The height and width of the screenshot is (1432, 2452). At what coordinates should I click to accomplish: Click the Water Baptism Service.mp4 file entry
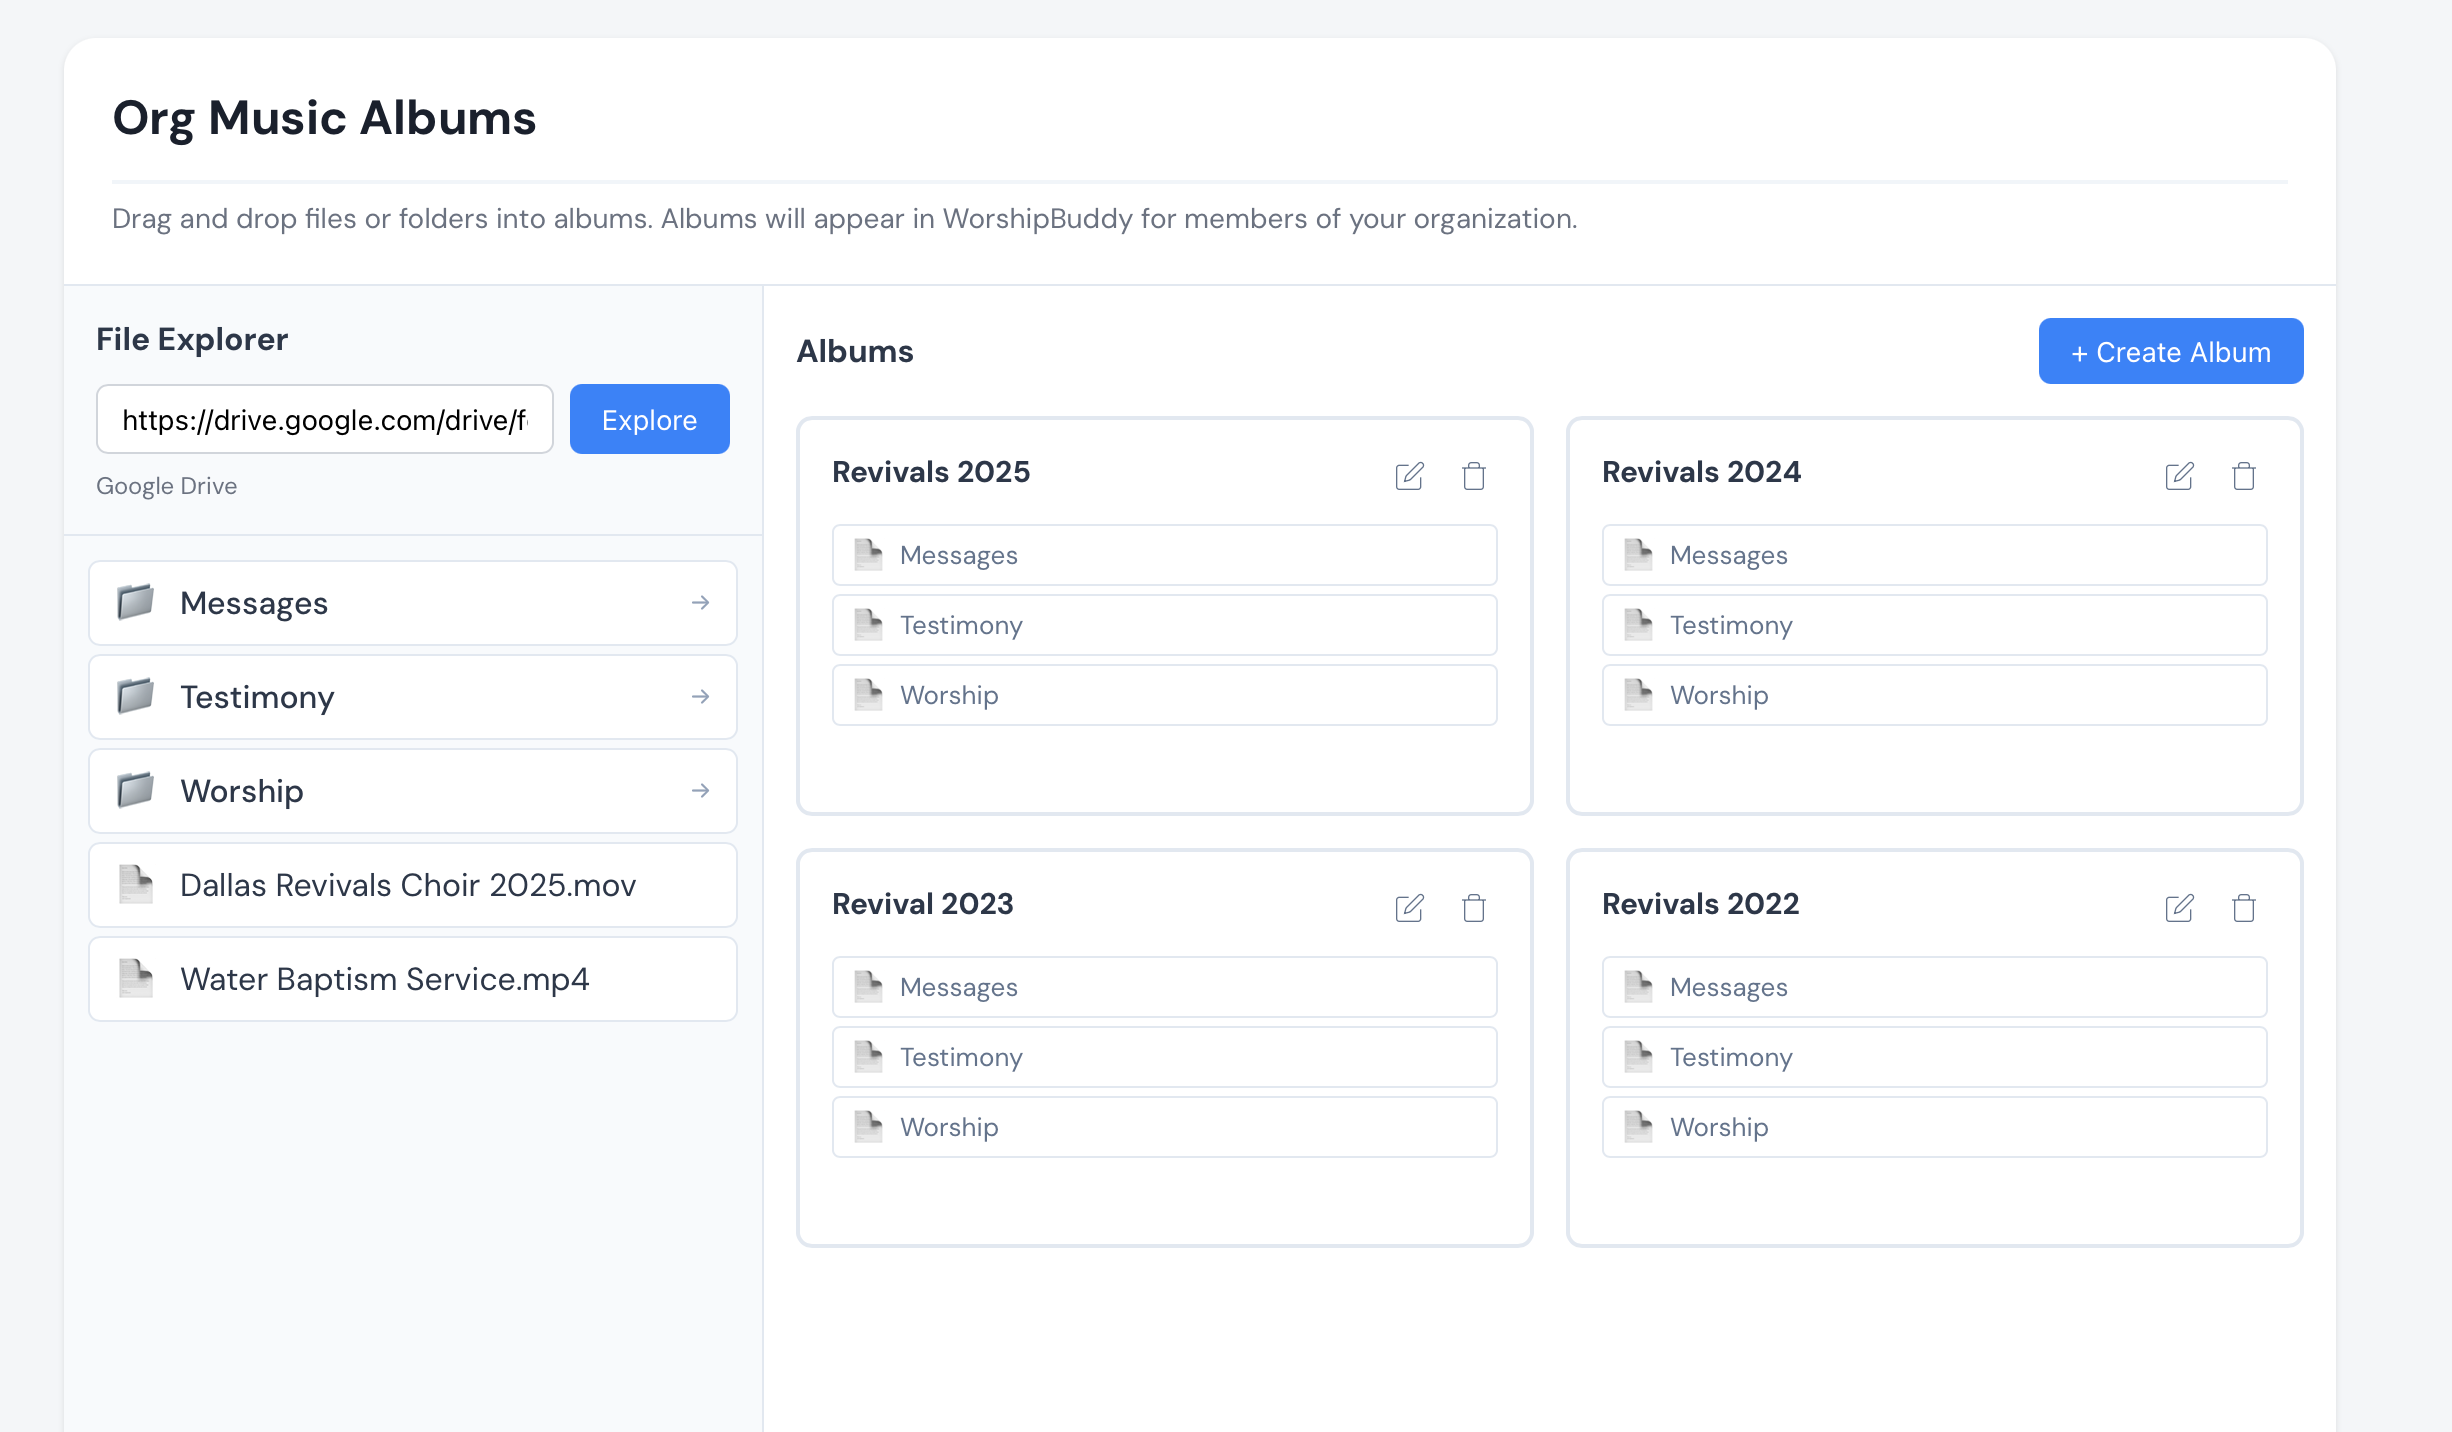412,978
